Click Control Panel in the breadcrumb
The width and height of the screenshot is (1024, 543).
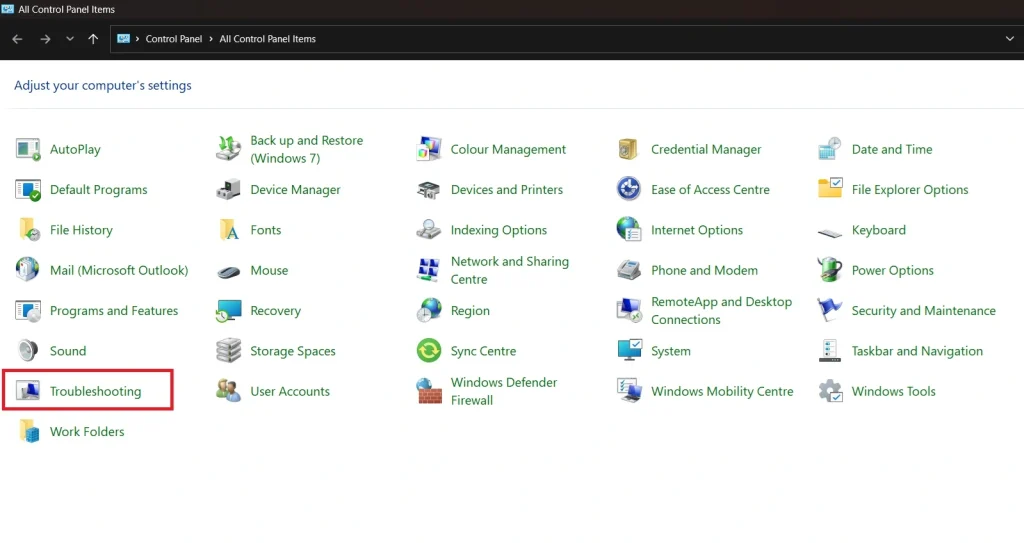coord(174,39)
